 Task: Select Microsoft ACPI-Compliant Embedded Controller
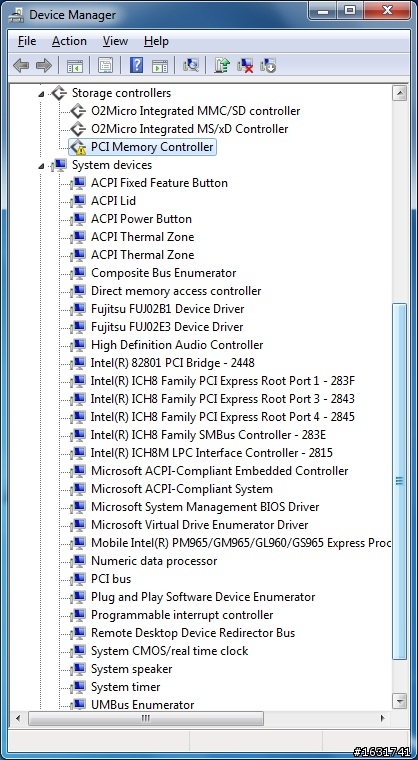pos(220,471)
